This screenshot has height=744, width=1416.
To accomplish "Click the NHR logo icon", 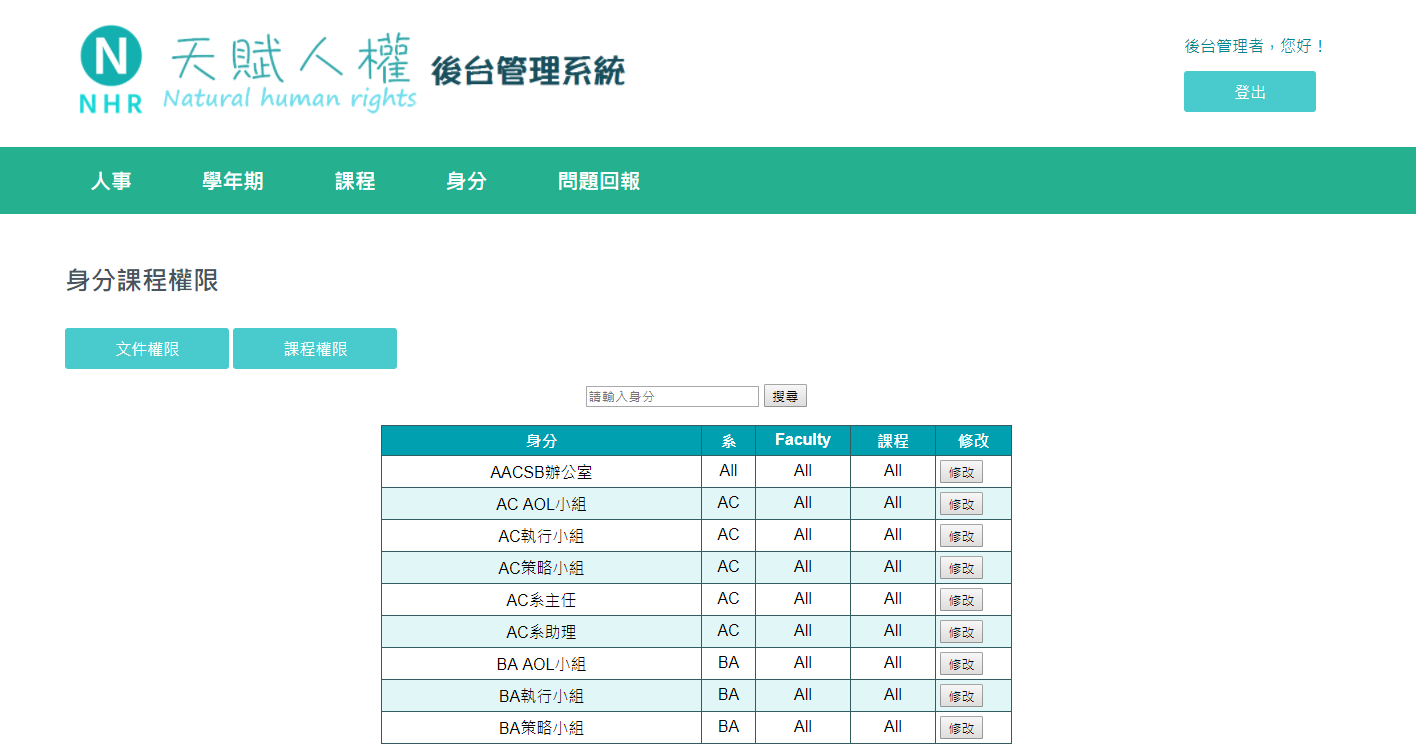I will coord(111,69).
